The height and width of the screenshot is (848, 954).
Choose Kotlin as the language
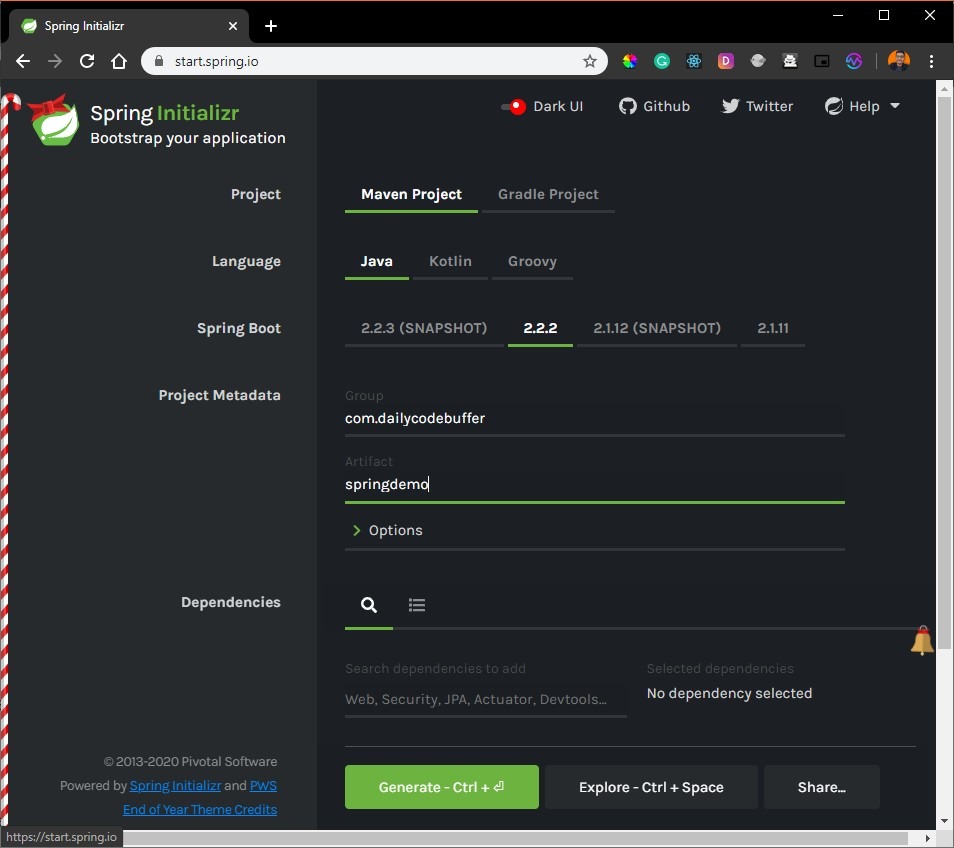tap(450, 261)
